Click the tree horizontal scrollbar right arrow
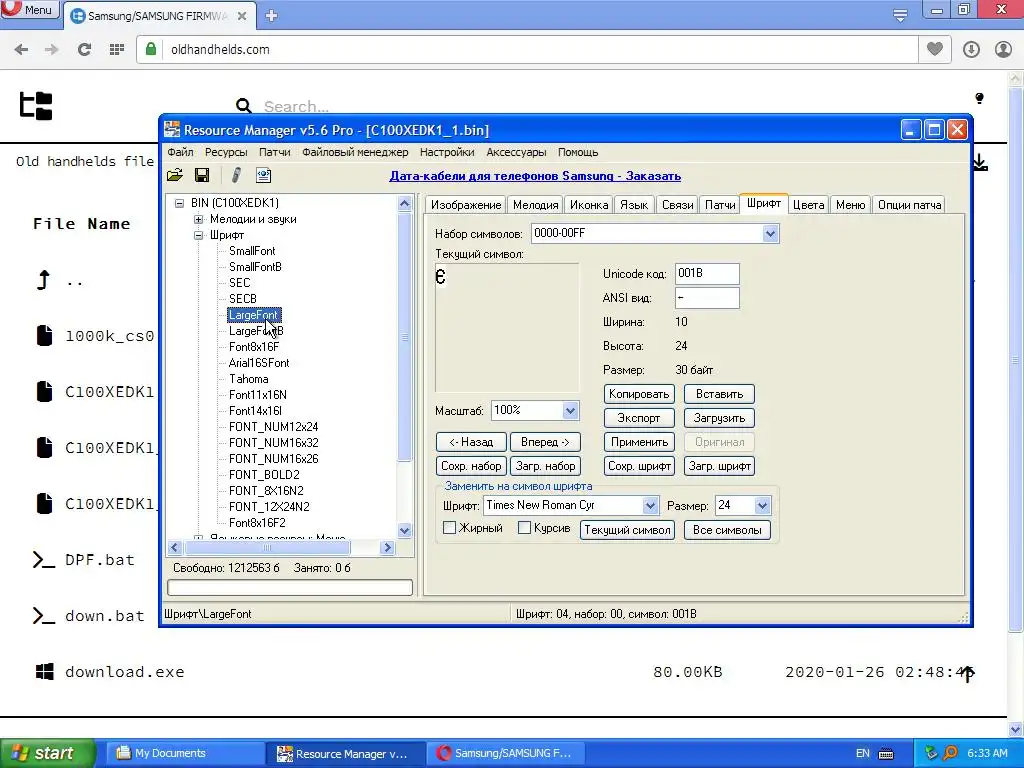The height and width of the screenshot is (768, 1024). coord(388,547)
